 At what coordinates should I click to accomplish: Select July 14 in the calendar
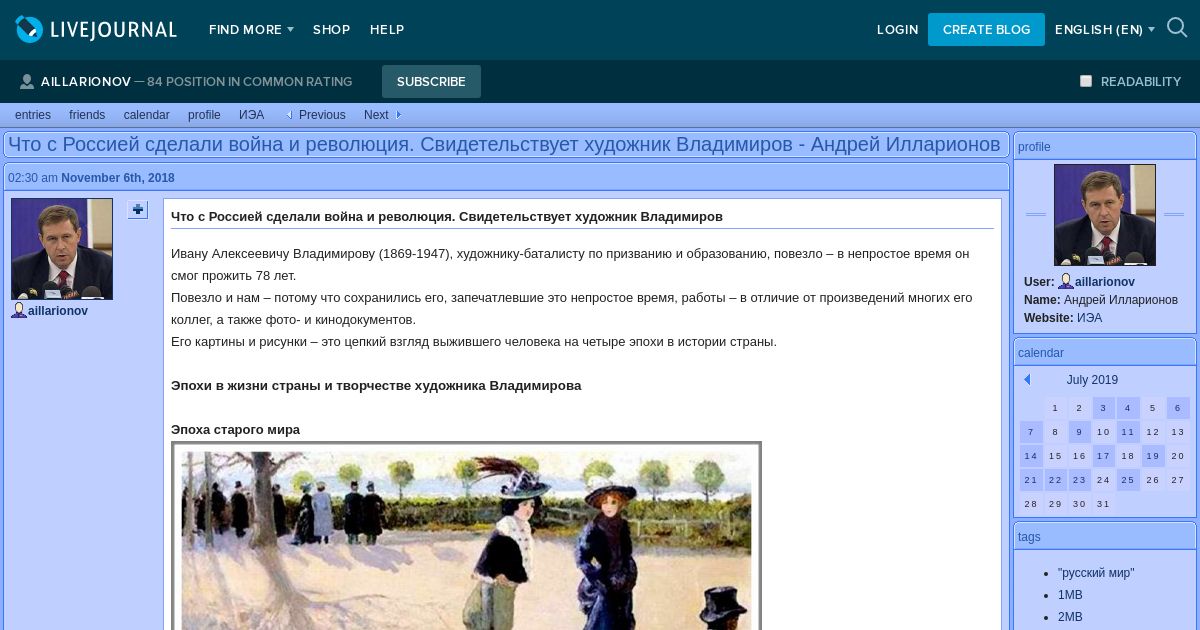pos(1031,456)
